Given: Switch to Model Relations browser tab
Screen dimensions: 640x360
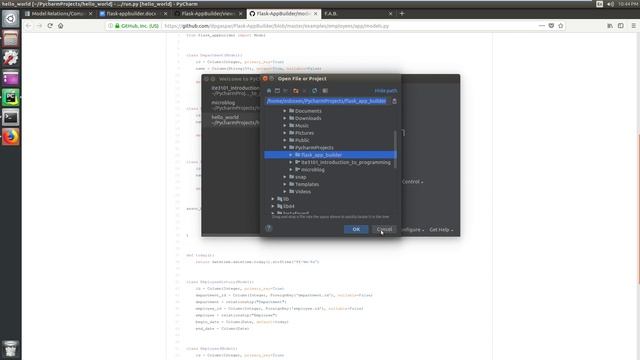Looking at the screenshot, I should [59, 13].
